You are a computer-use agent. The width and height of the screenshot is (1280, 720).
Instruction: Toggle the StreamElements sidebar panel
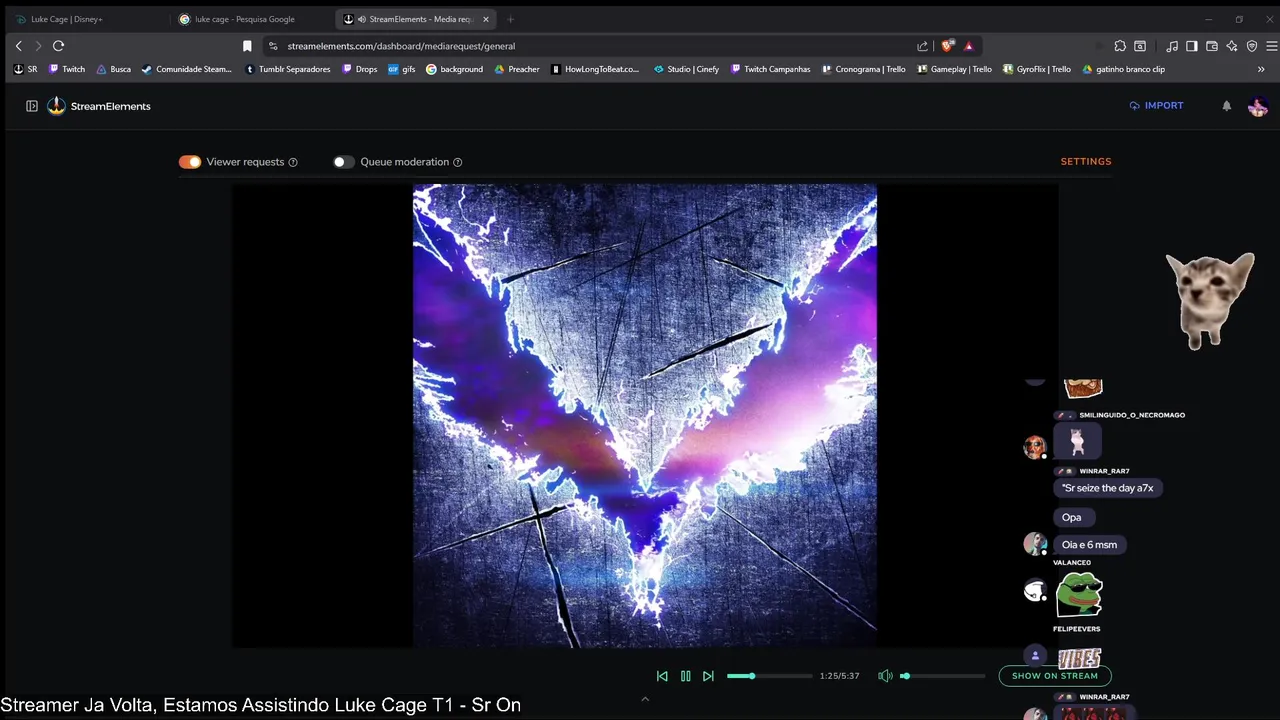click(x=32, y=106)
